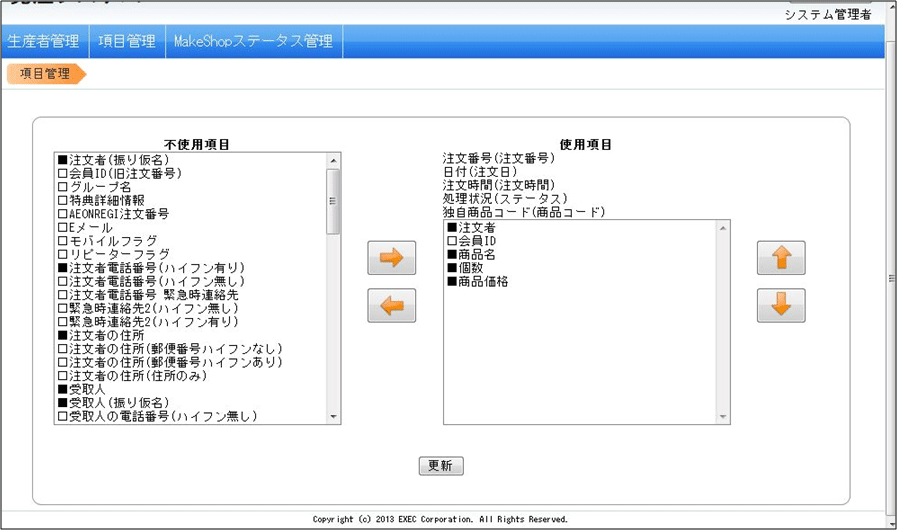The image size is (897, 530).
Task: Open the 項目管理 tab
Action: [127, 41]
